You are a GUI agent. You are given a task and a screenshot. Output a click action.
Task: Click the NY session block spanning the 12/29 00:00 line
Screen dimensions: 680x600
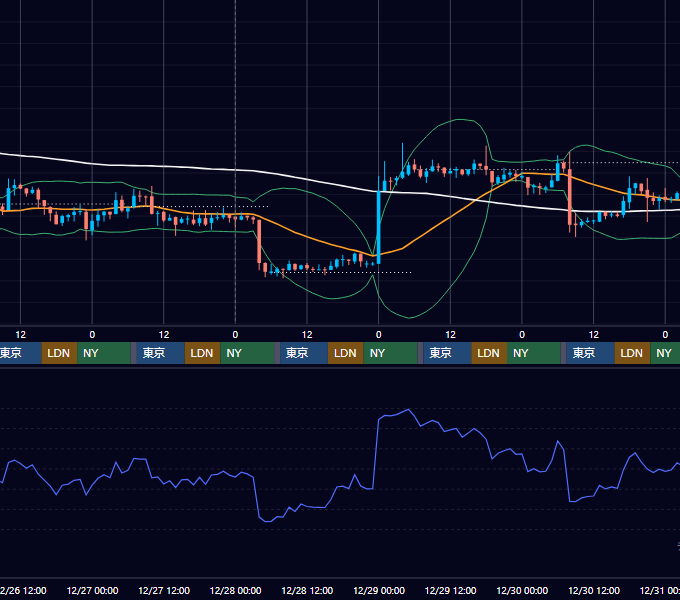coord(390,353)
